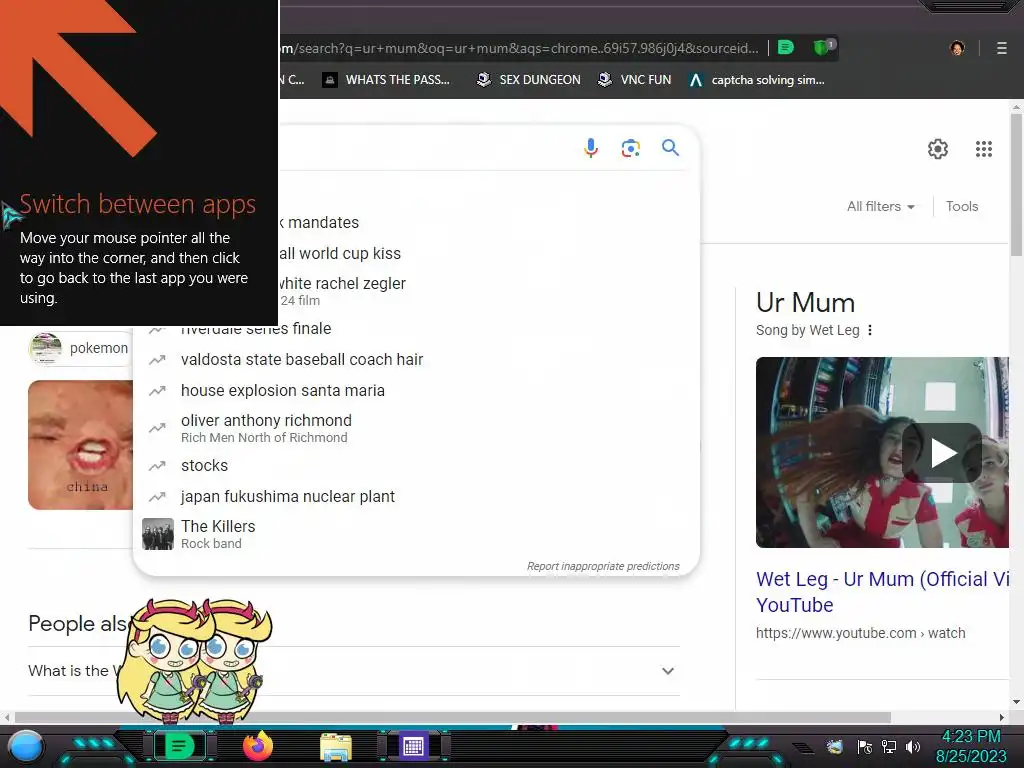1024x768 pixels.
Task: Open Google Lens image search icon
Action: pos(630,148)
